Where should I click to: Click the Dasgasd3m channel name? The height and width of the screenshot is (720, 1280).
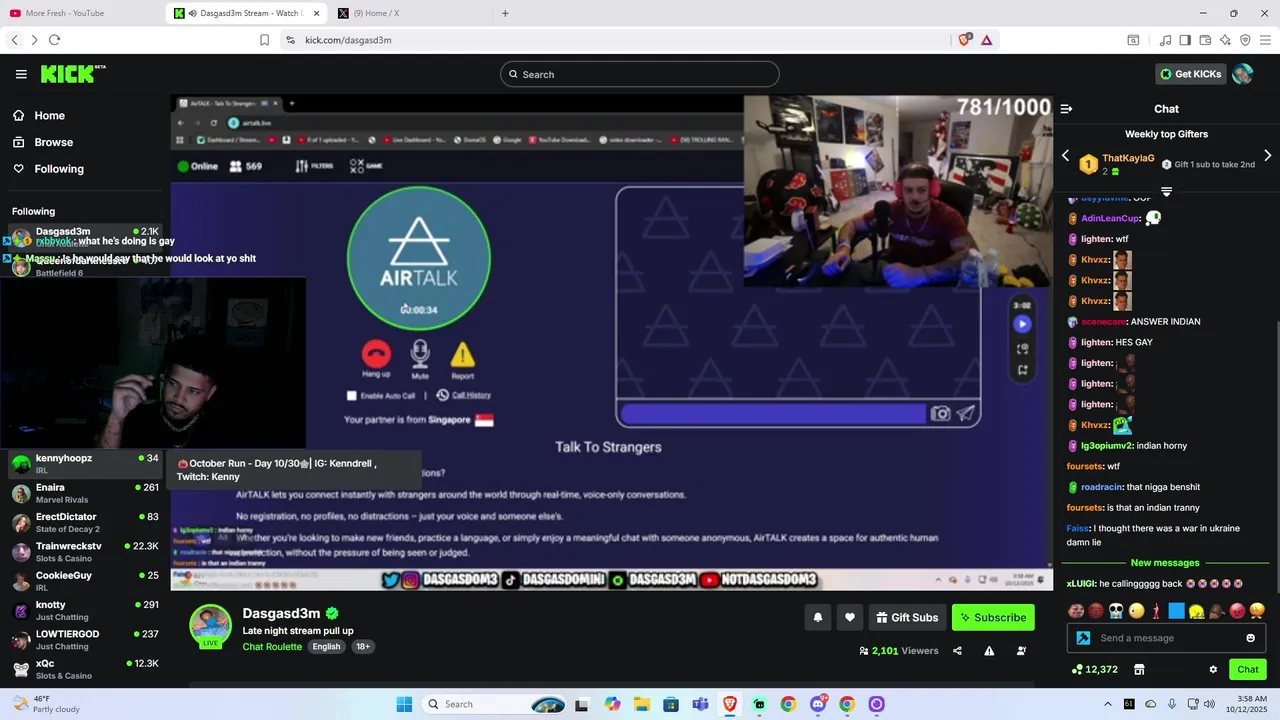pyautogui.click(x=281, y=613)
